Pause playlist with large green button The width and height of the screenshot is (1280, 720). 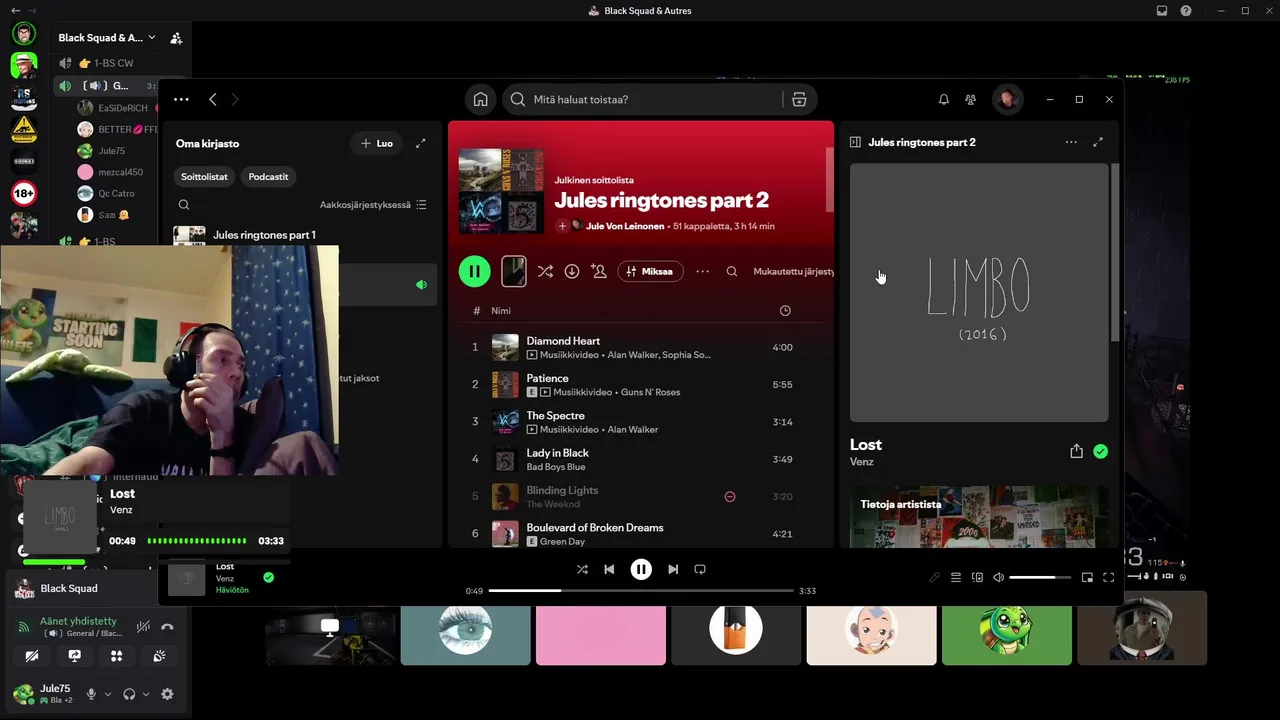click(474, 271)
